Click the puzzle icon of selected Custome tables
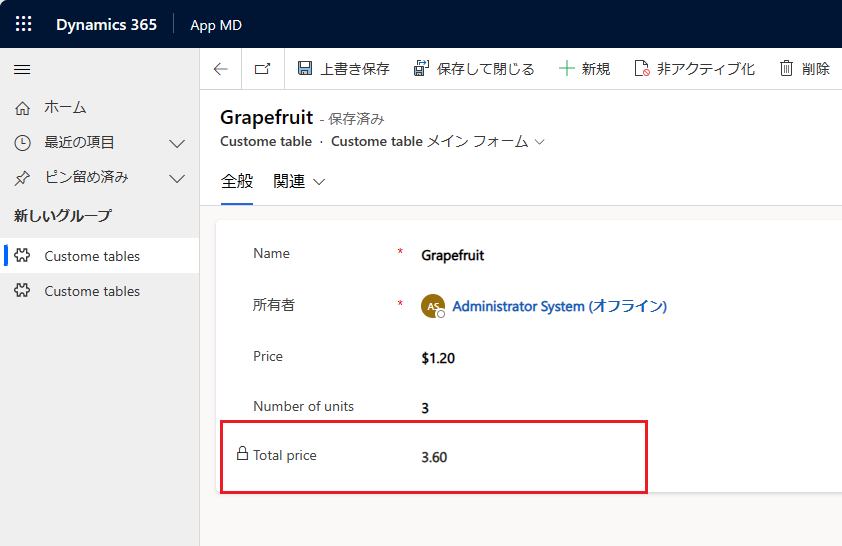The width and height of the screenshot is (842, 546). pos(22,256)
